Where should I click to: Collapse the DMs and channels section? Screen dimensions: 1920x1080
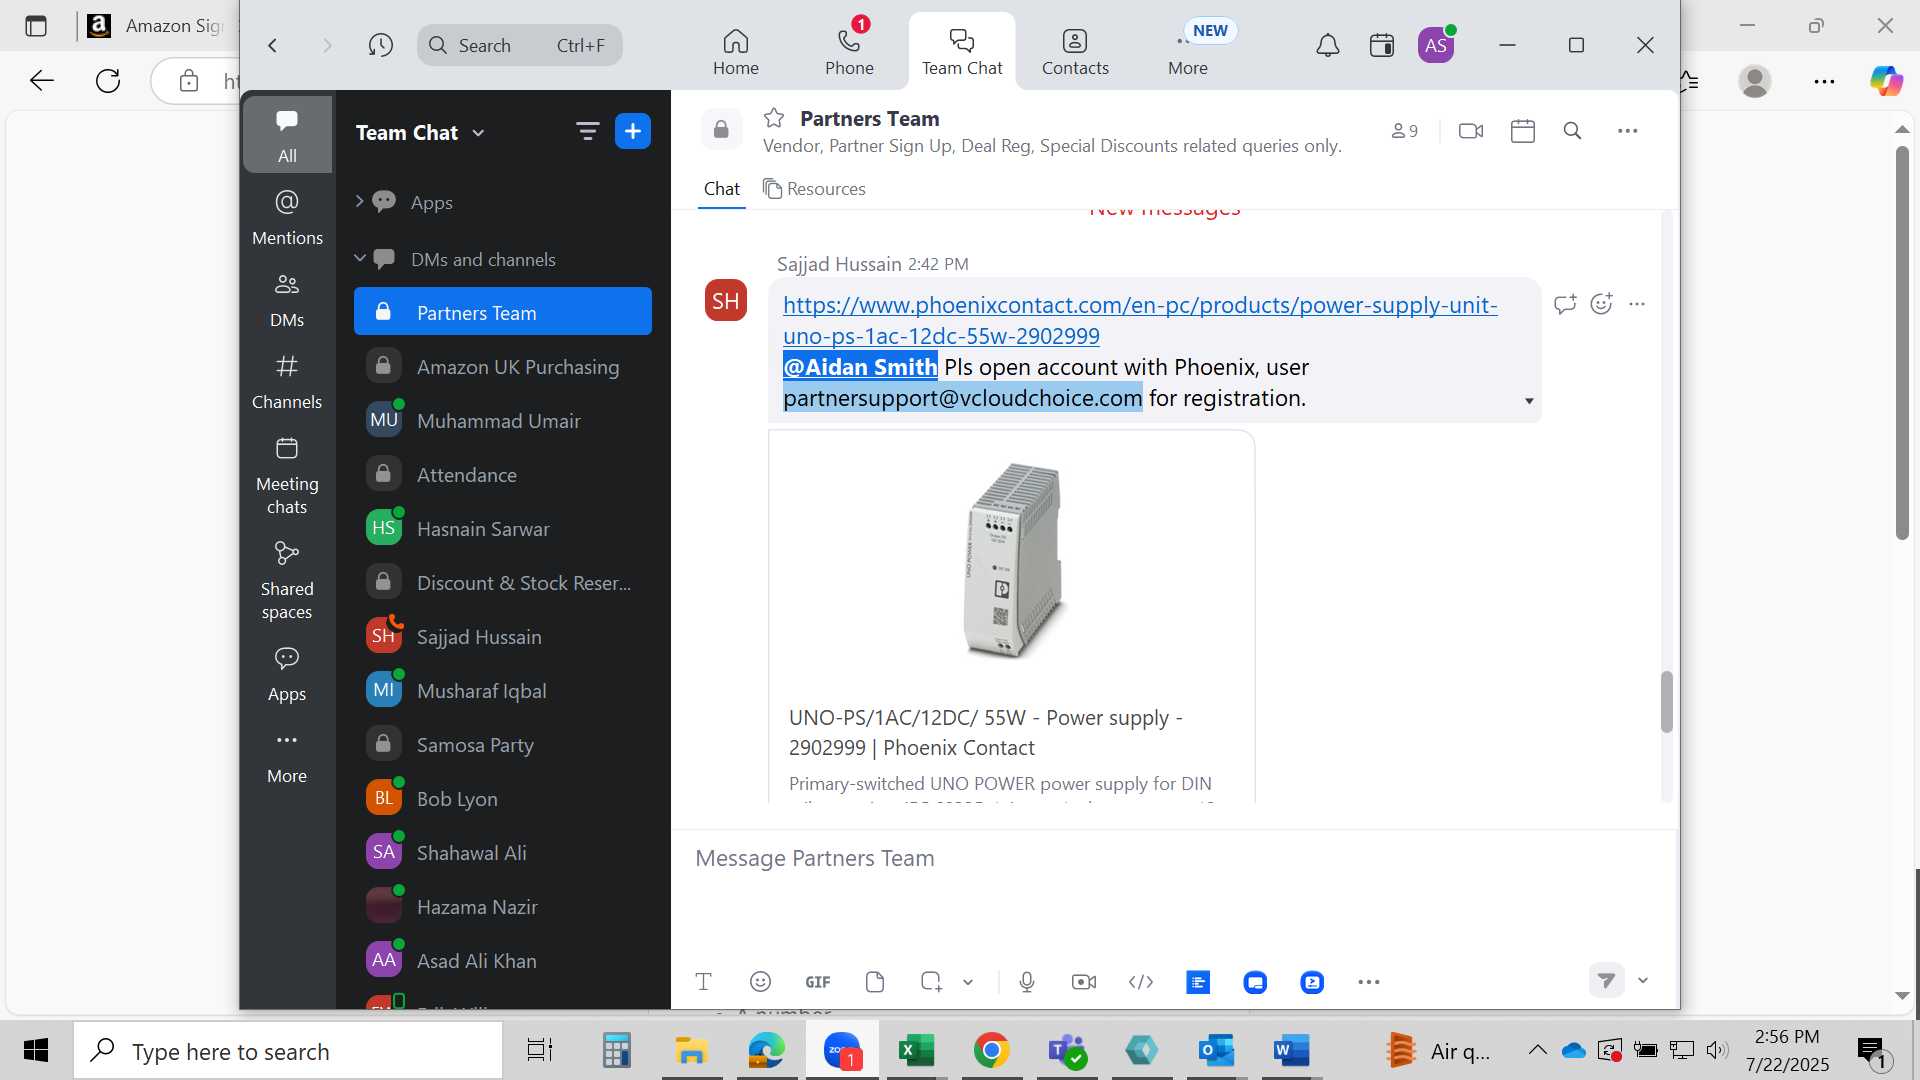359,258
